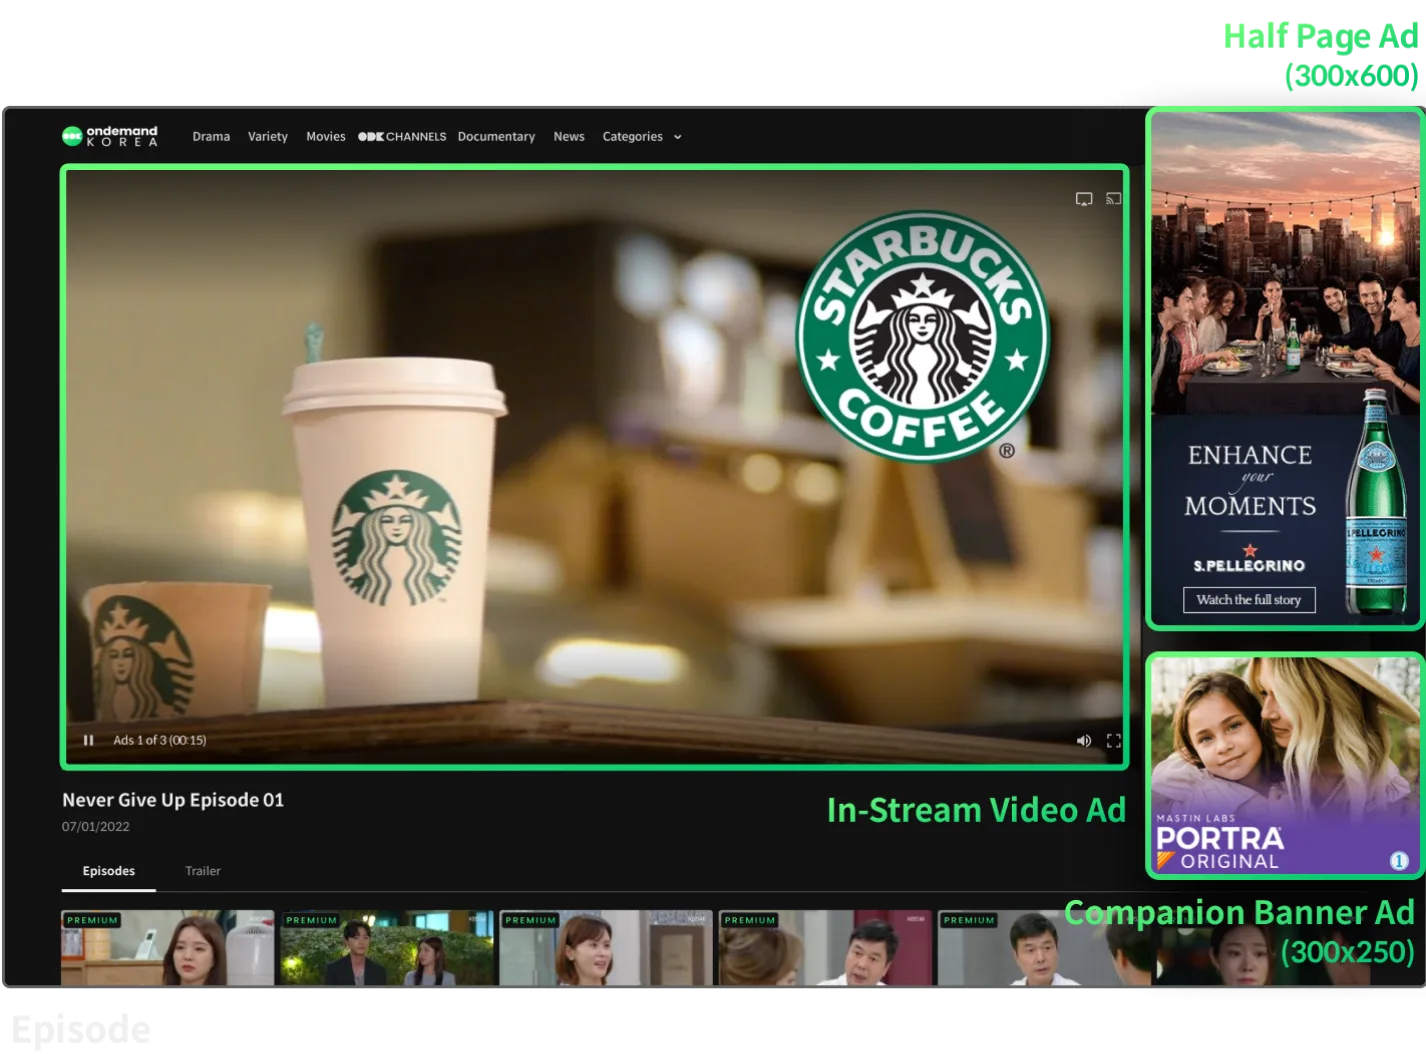
Task: Click the info icon on the Portra ad
Action: (x=1399, y=861)
